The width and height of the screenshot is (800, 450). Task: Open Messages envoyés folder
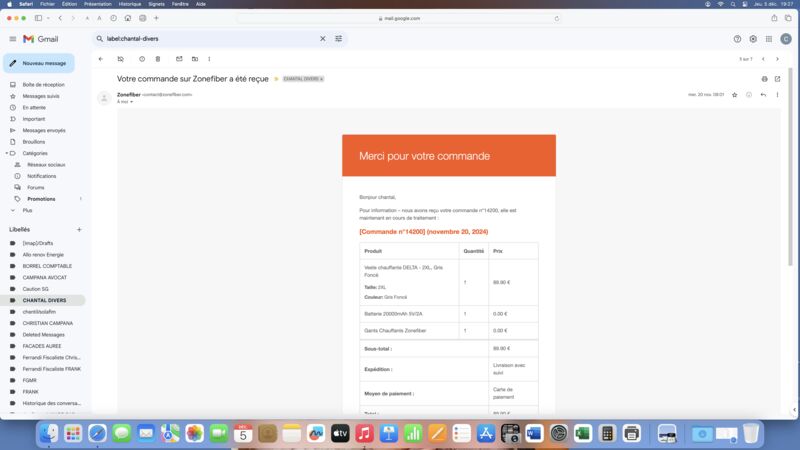pyautogui.click(x=44, y=131)
